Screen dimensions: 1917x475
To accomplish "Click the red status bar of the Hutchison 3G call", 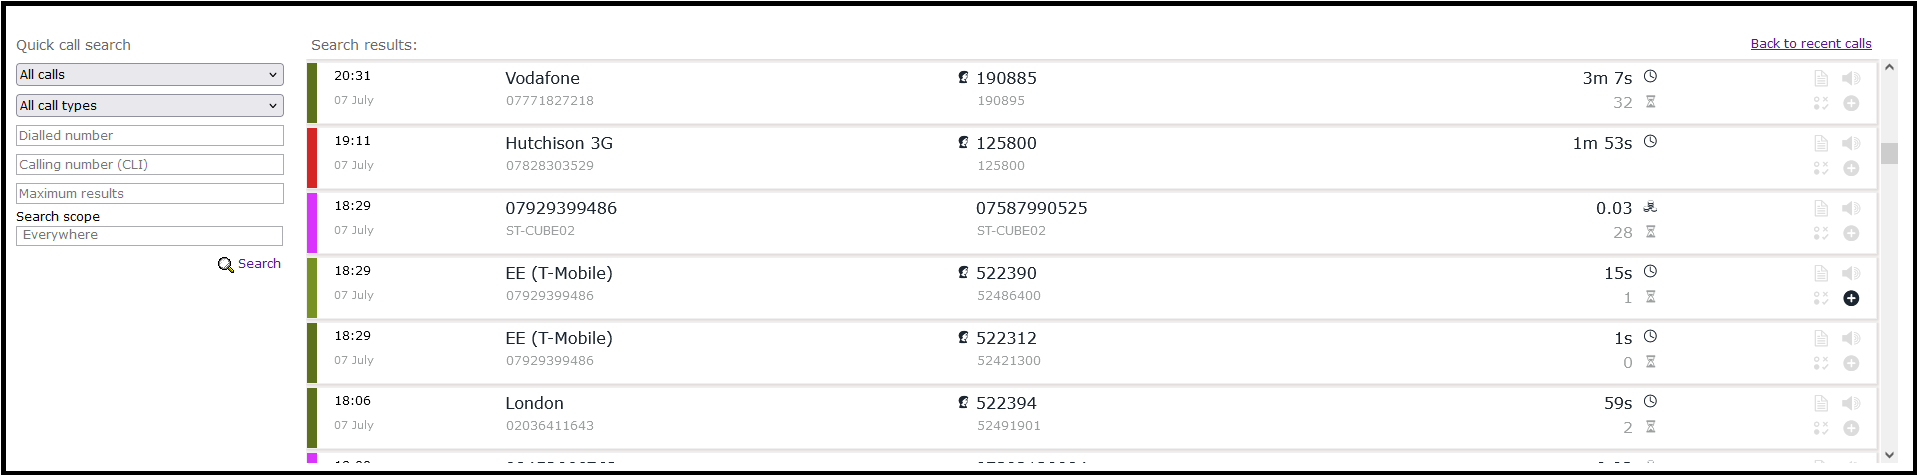I will tap(312, 158).
